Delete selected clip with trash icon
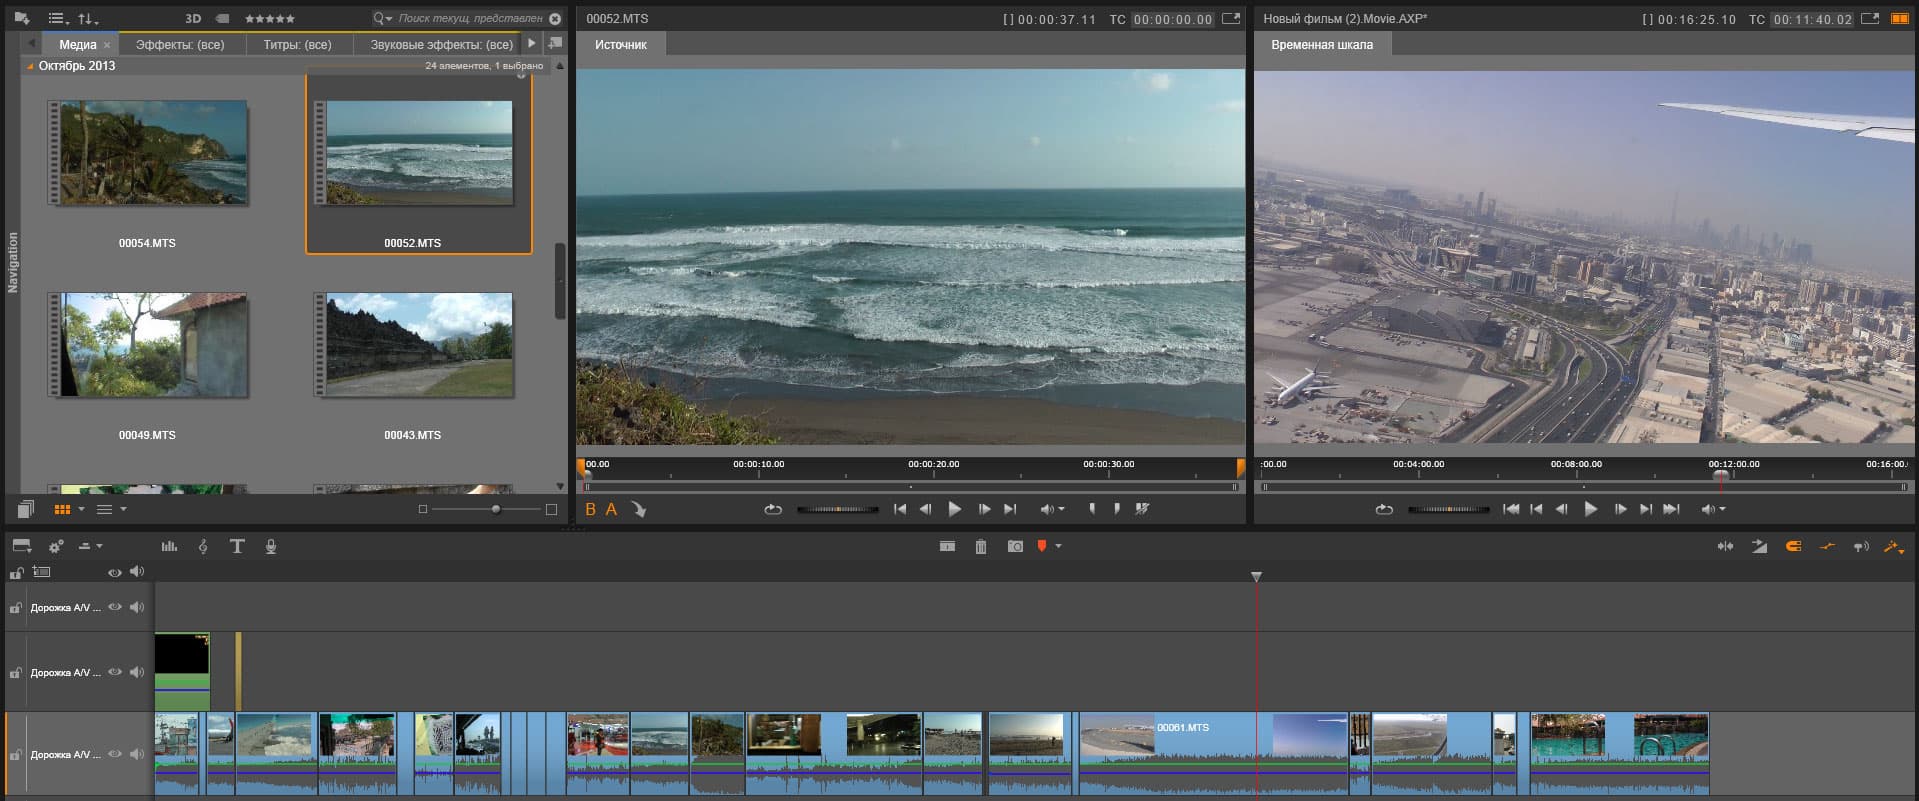Image resolution: width=1919 pixels, height=801 pixels. tap(981, 546)
